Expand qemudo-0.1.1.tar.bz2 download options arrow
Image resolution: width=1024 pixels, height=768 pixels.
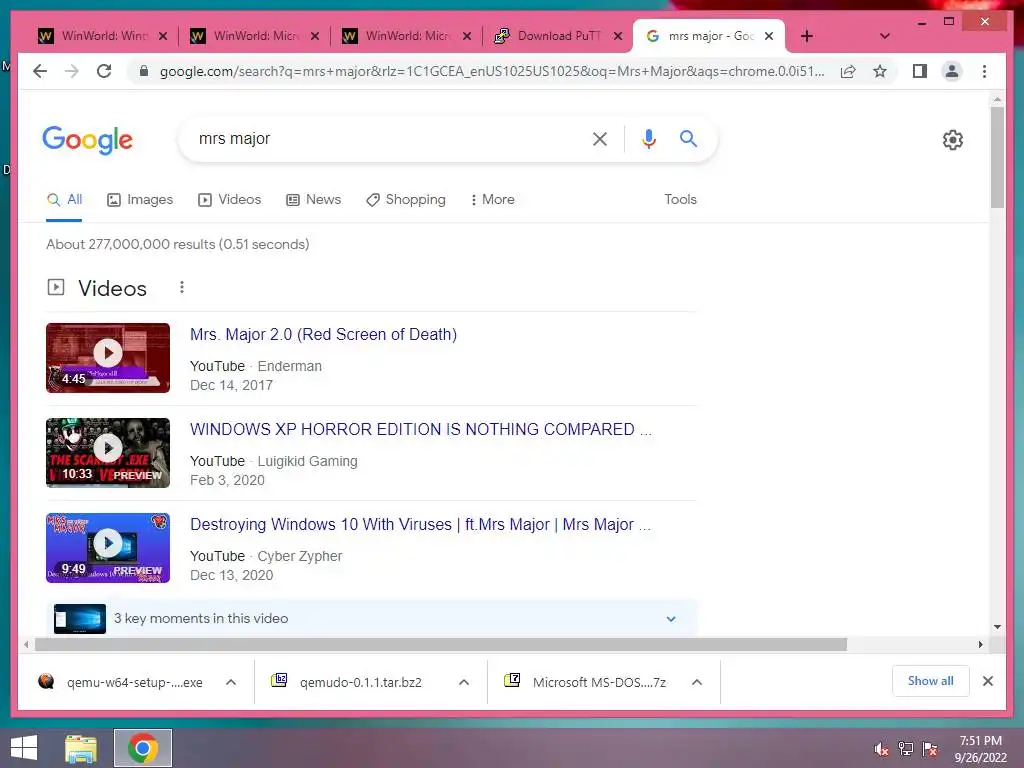point(464,682)
